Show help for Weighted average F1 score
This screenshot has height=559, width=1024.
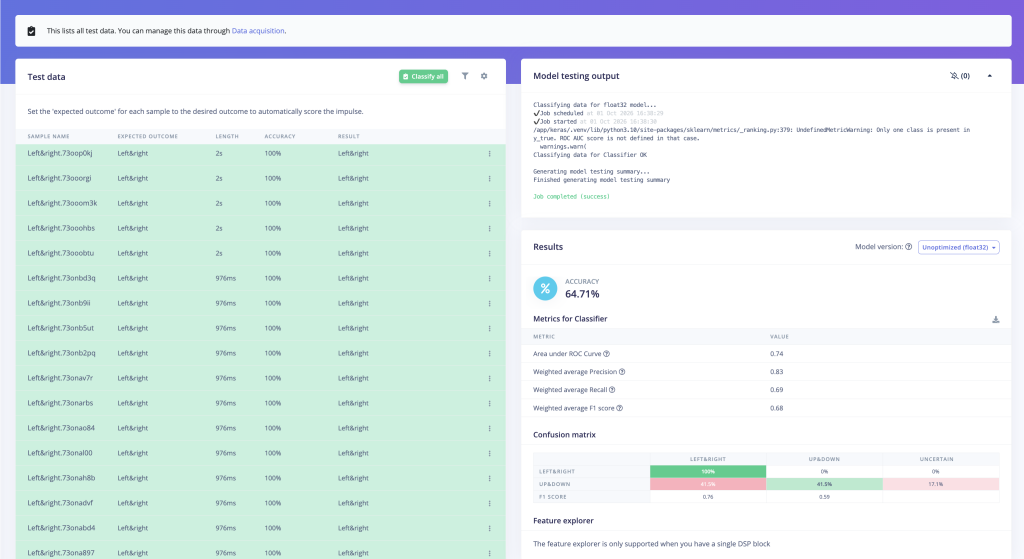pyautogui.click(x=620, y=408)
